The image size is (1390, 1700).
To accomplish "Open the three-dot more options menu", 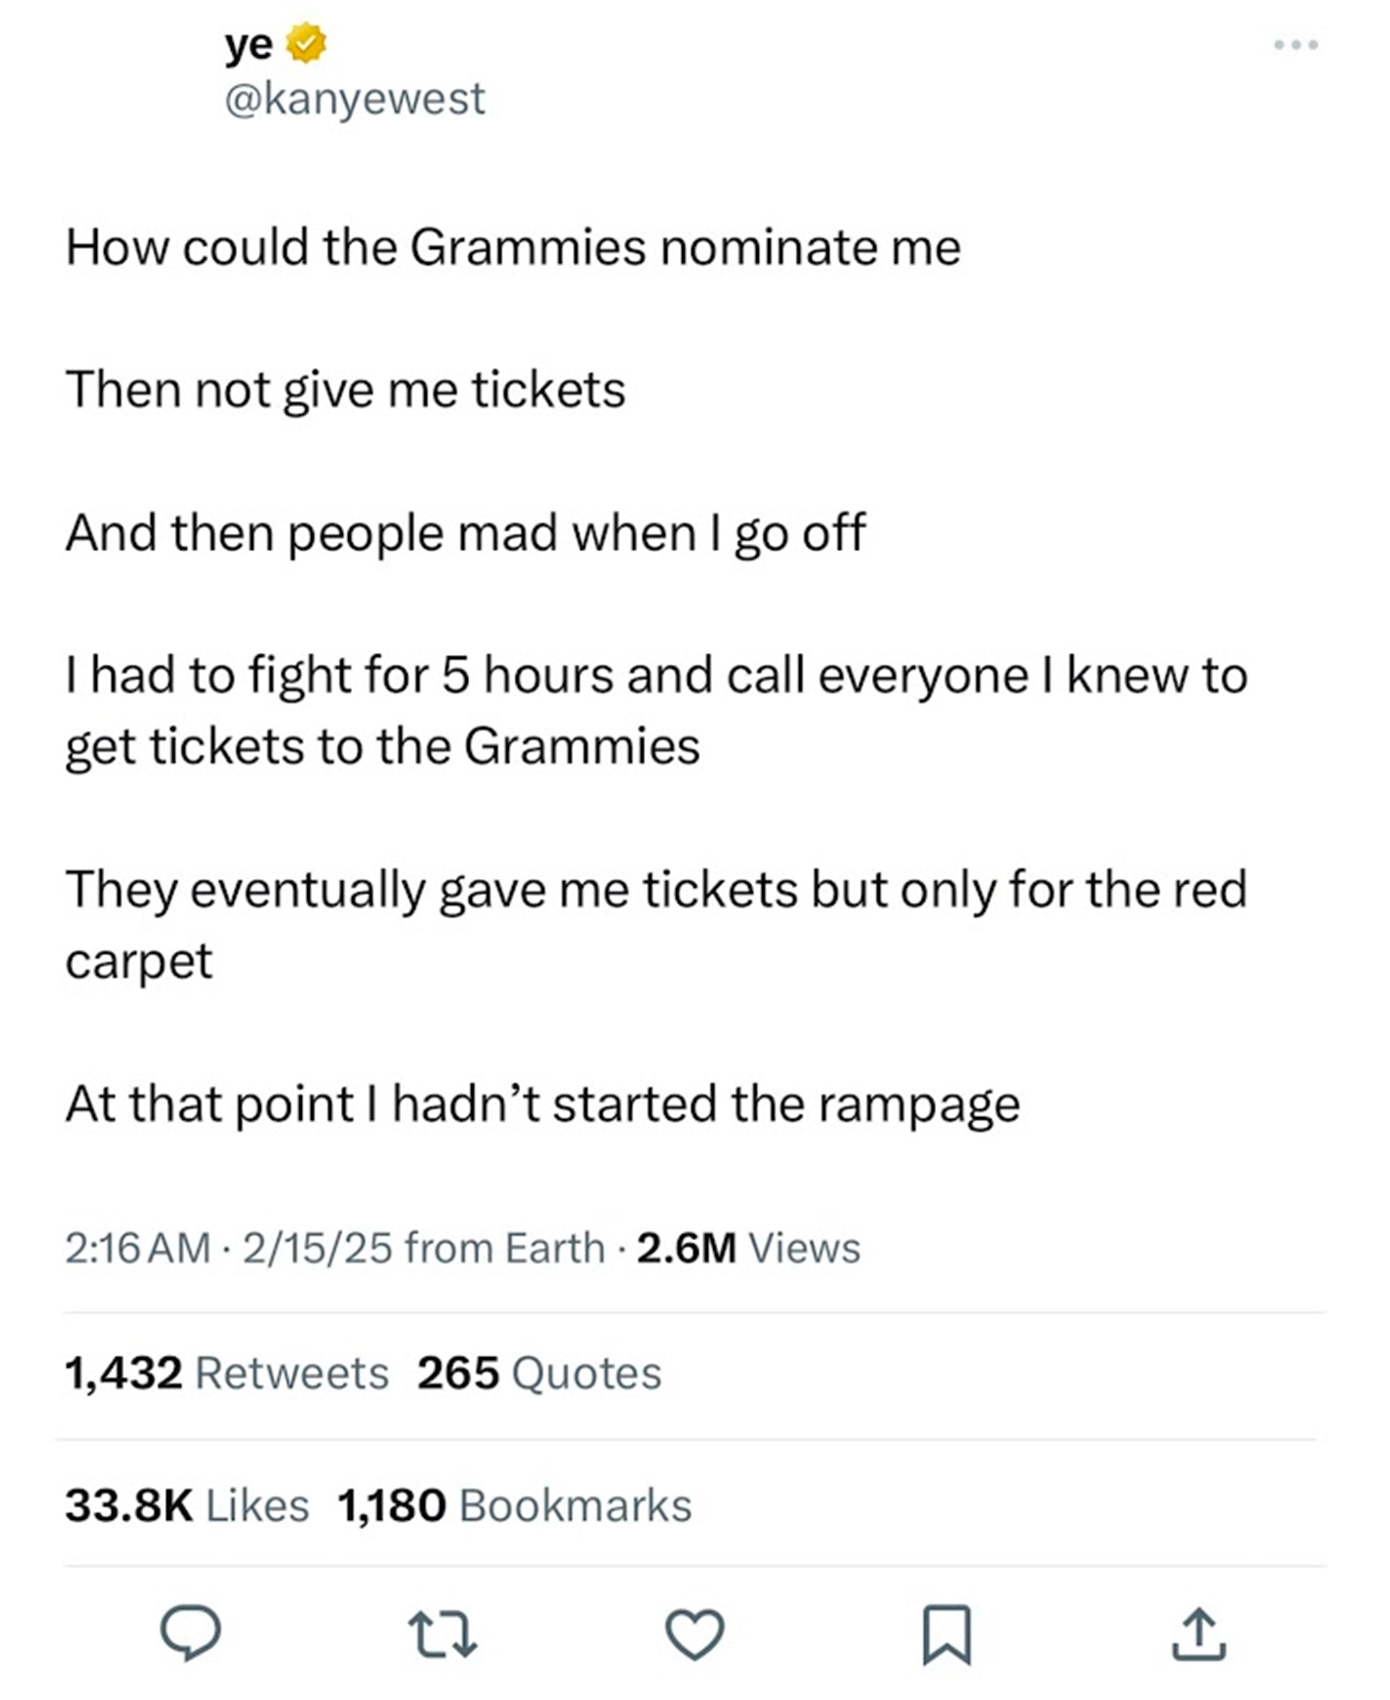I will 1296,45.
